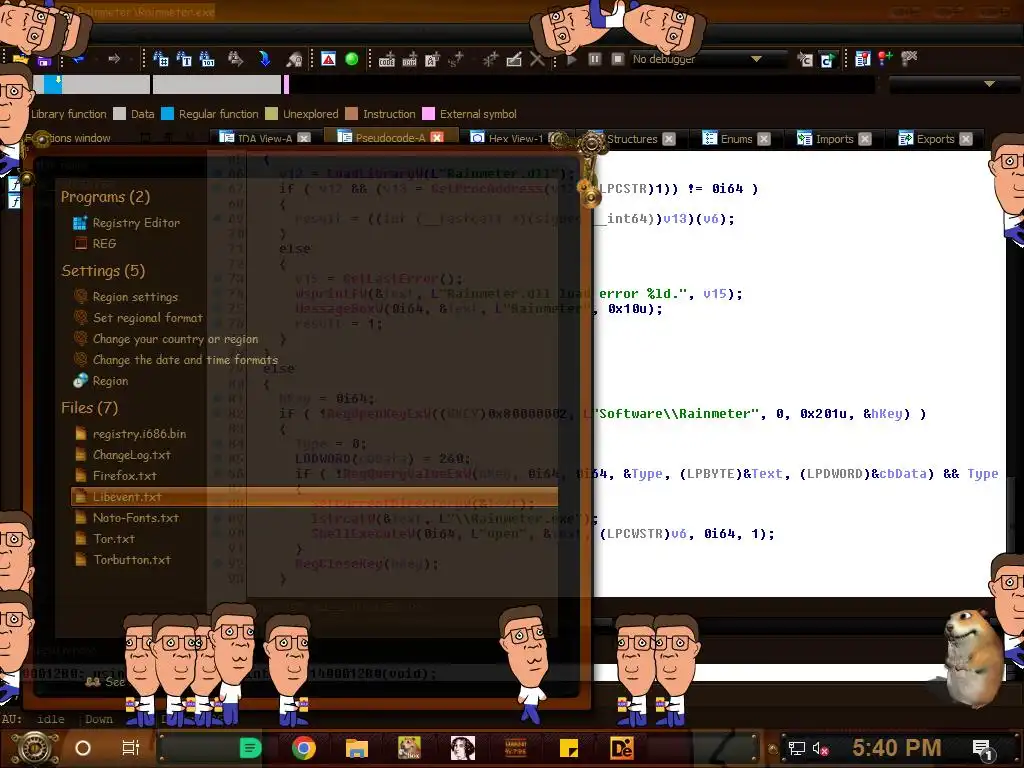
Task: Open Google Chrome from the taskbar
Action: point(304,748)
